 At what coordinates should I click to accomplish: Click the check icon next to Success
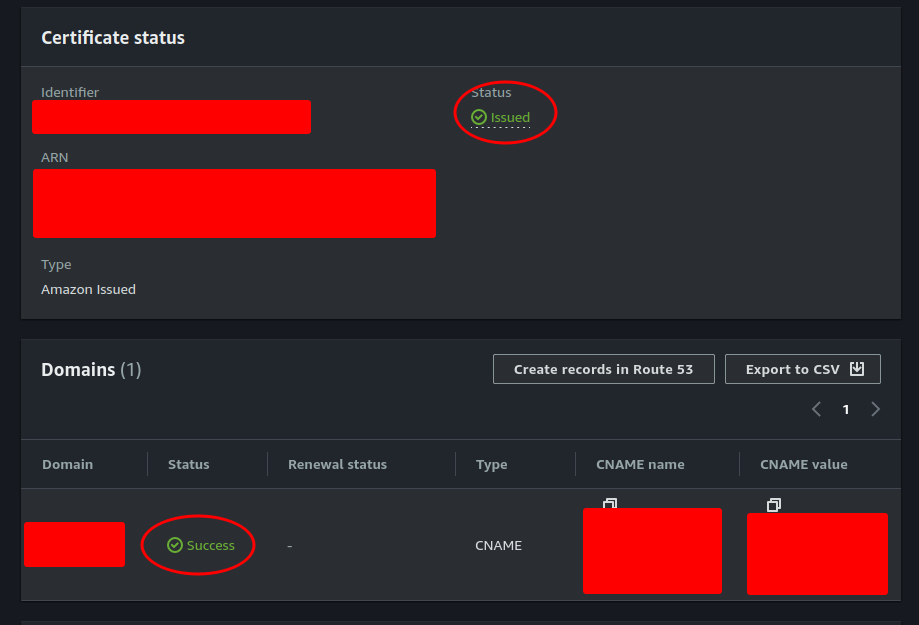(175, 545)
